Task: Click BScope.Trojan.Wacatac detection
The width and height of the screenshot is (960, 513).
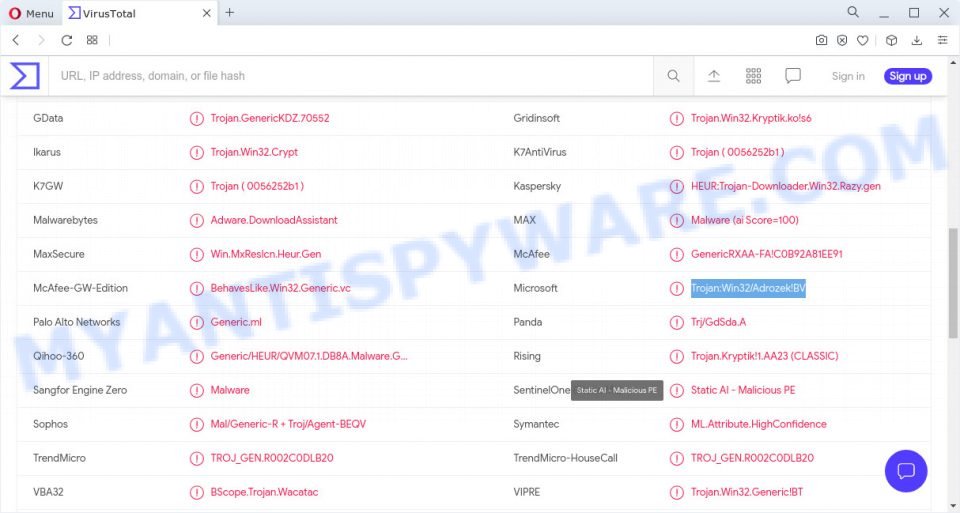Action: [264, 492]
